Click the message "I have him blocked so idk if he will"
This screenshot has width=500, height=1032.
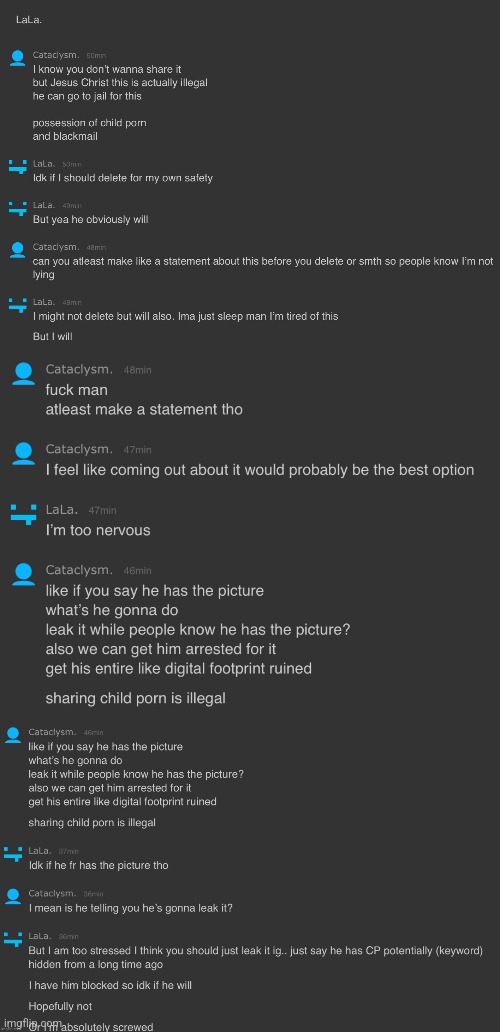coord(110,985)
